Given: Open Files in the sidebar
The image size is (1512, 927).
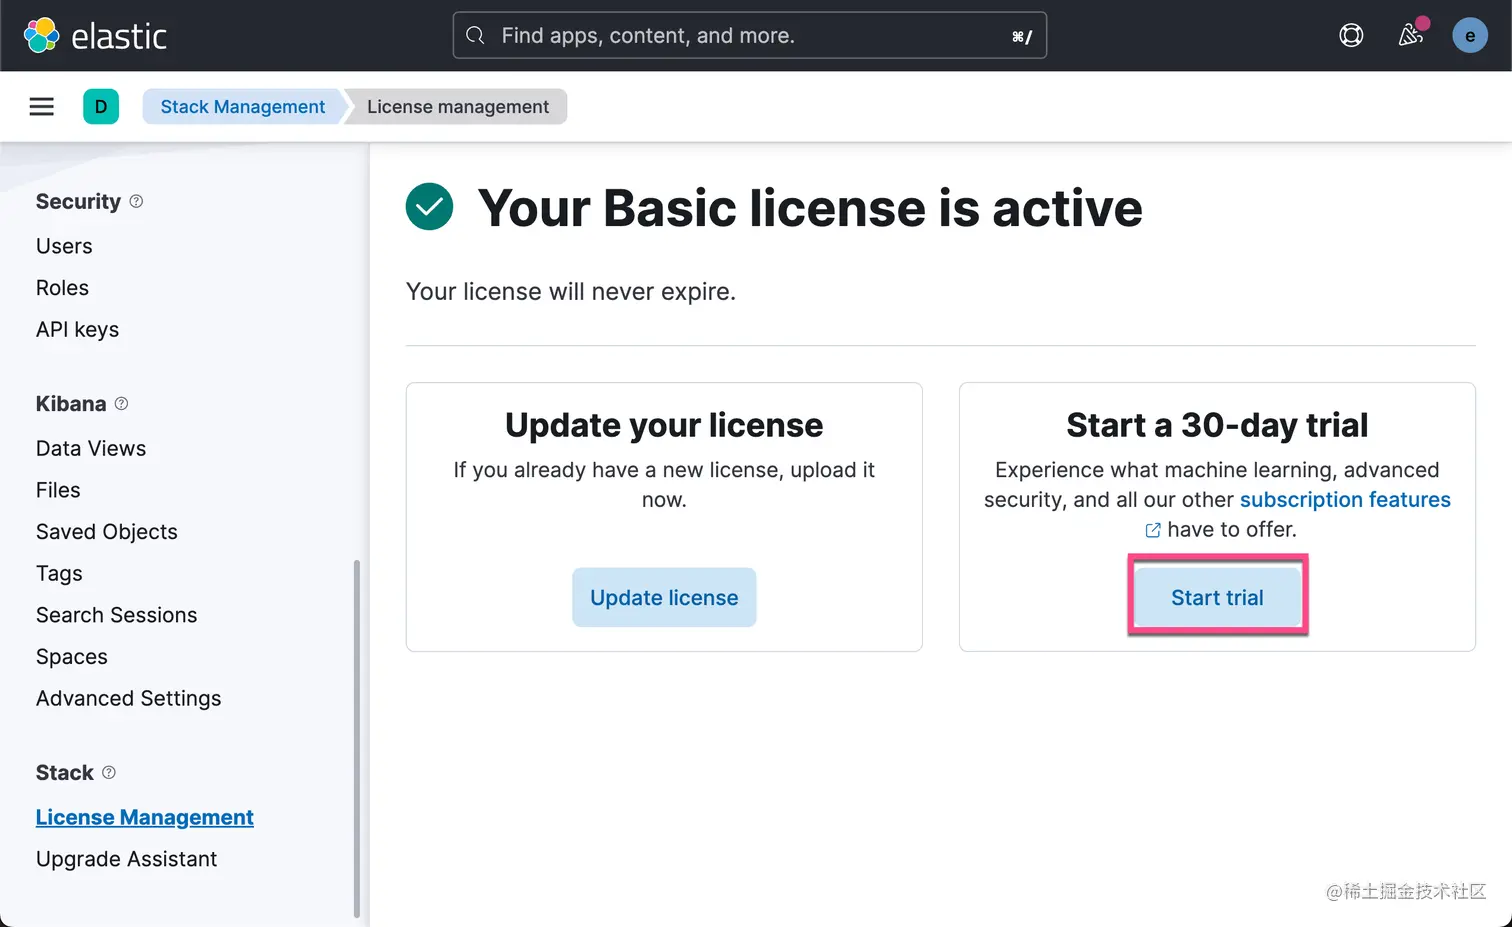Looking at the screenshot, I should [58, 490].
